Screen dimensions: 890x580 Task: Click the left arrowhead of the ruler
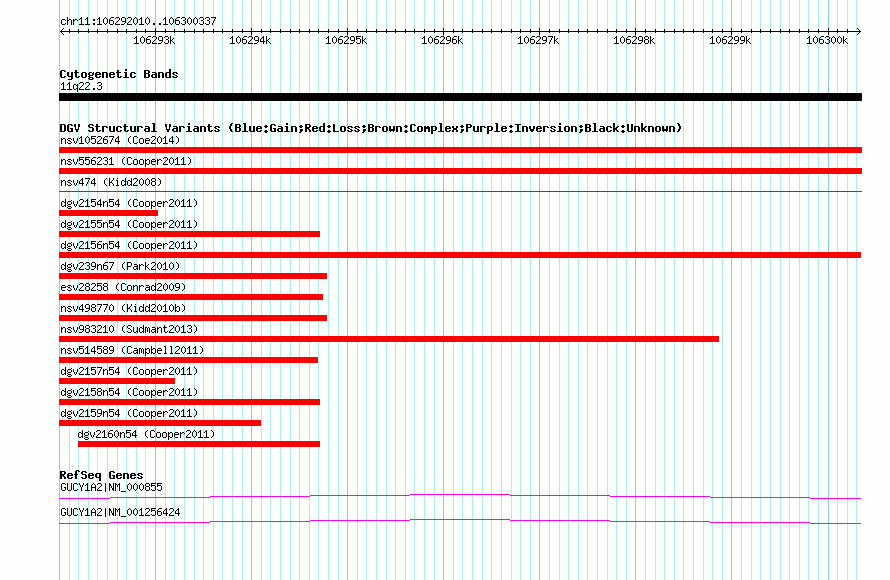pyautogui.click(x=62, y=31)
